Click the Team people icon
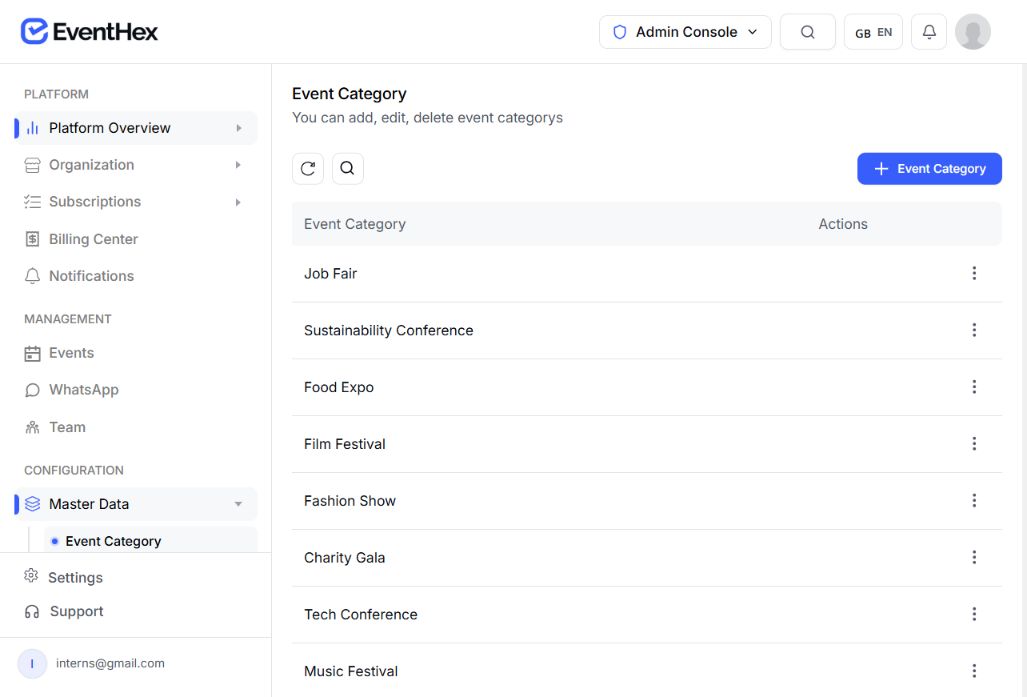 click(x=32, y=428)
